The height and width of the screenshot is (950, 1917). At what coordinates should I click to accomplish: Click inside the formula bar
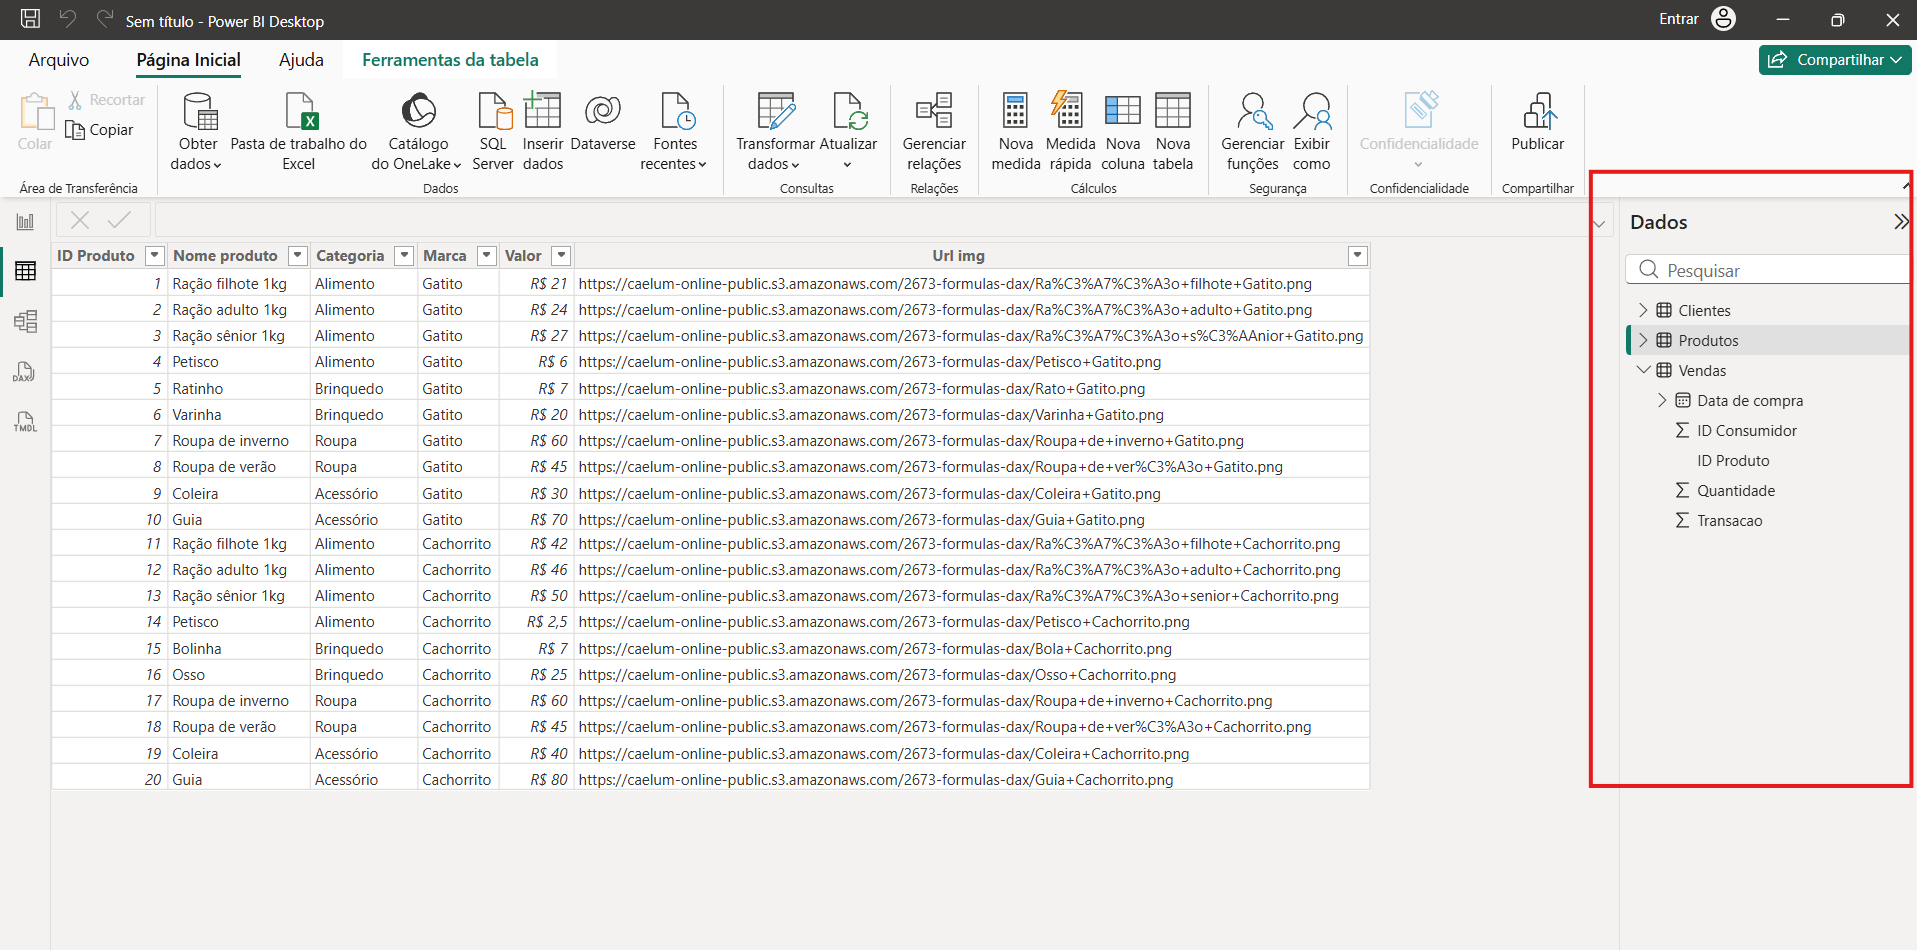pyautogui.click(x=870, y=220)
